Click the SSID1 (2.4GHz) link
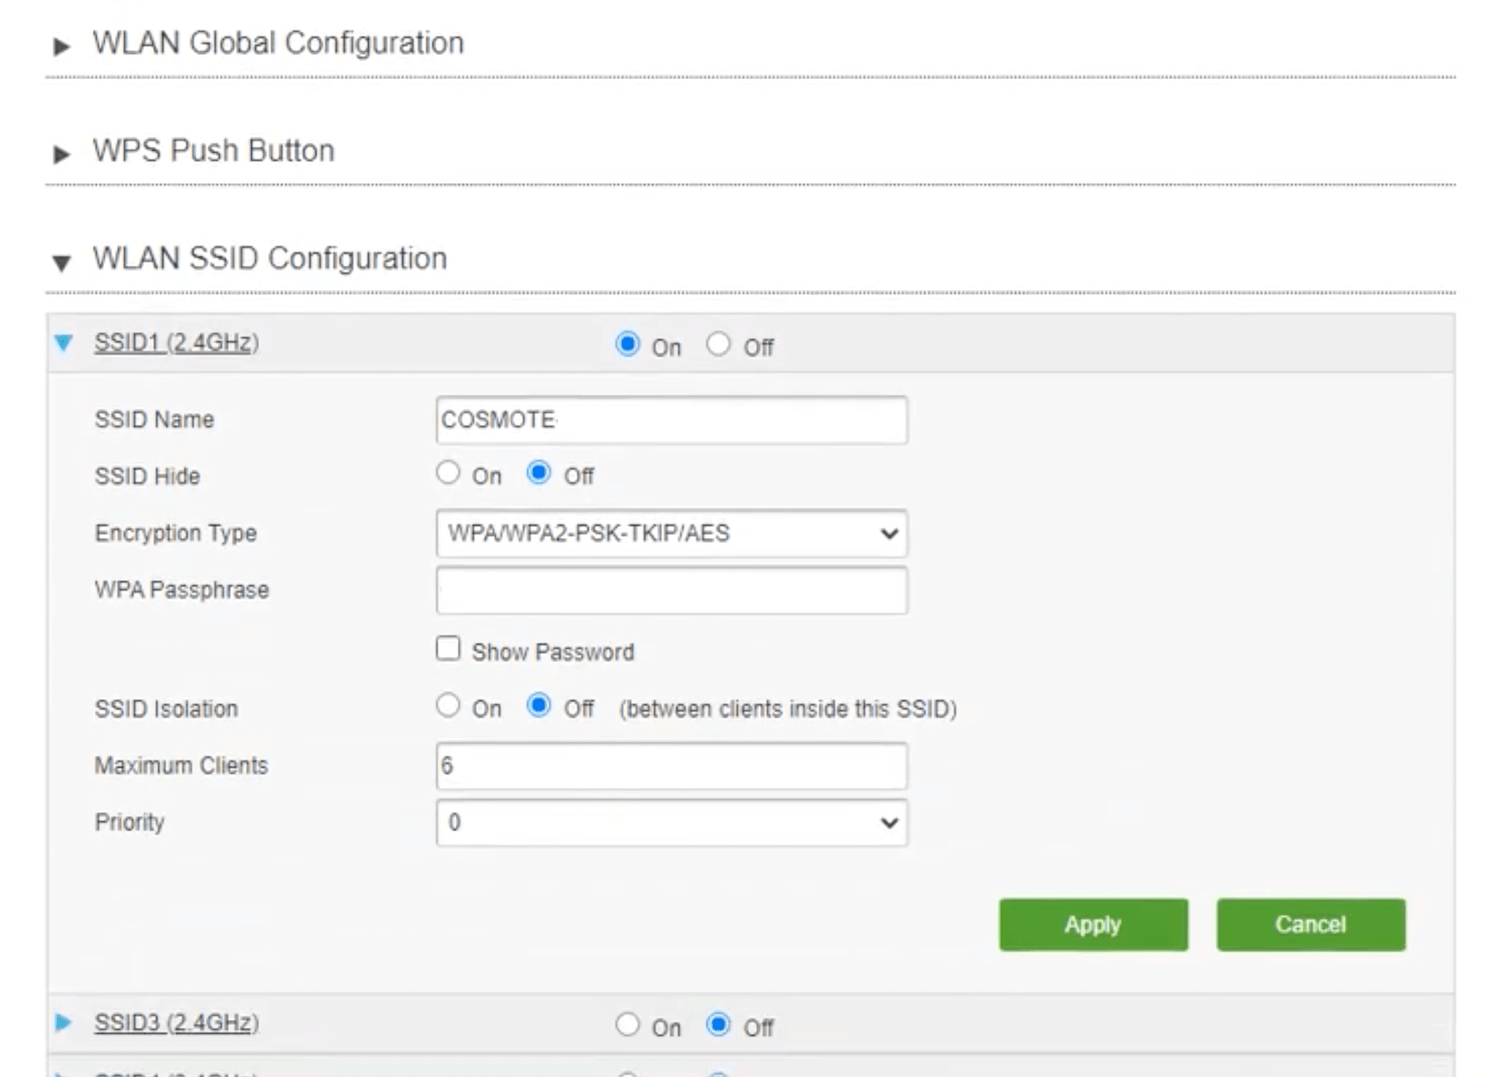Image resolution: width=1500 pixels, height=1077 pixels. [176, 343]
